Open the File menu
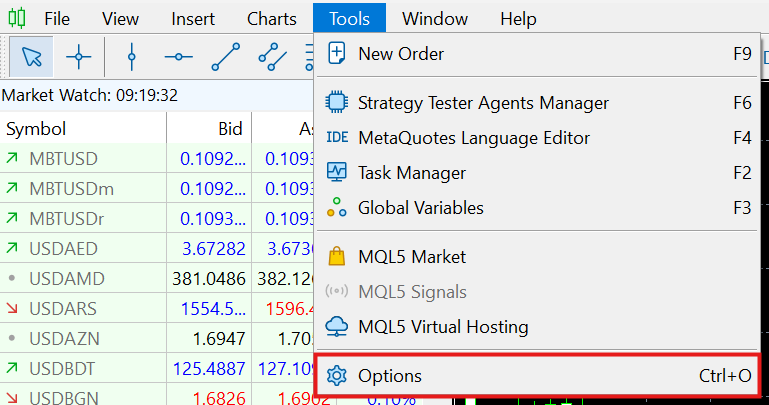 pos(57,19)
